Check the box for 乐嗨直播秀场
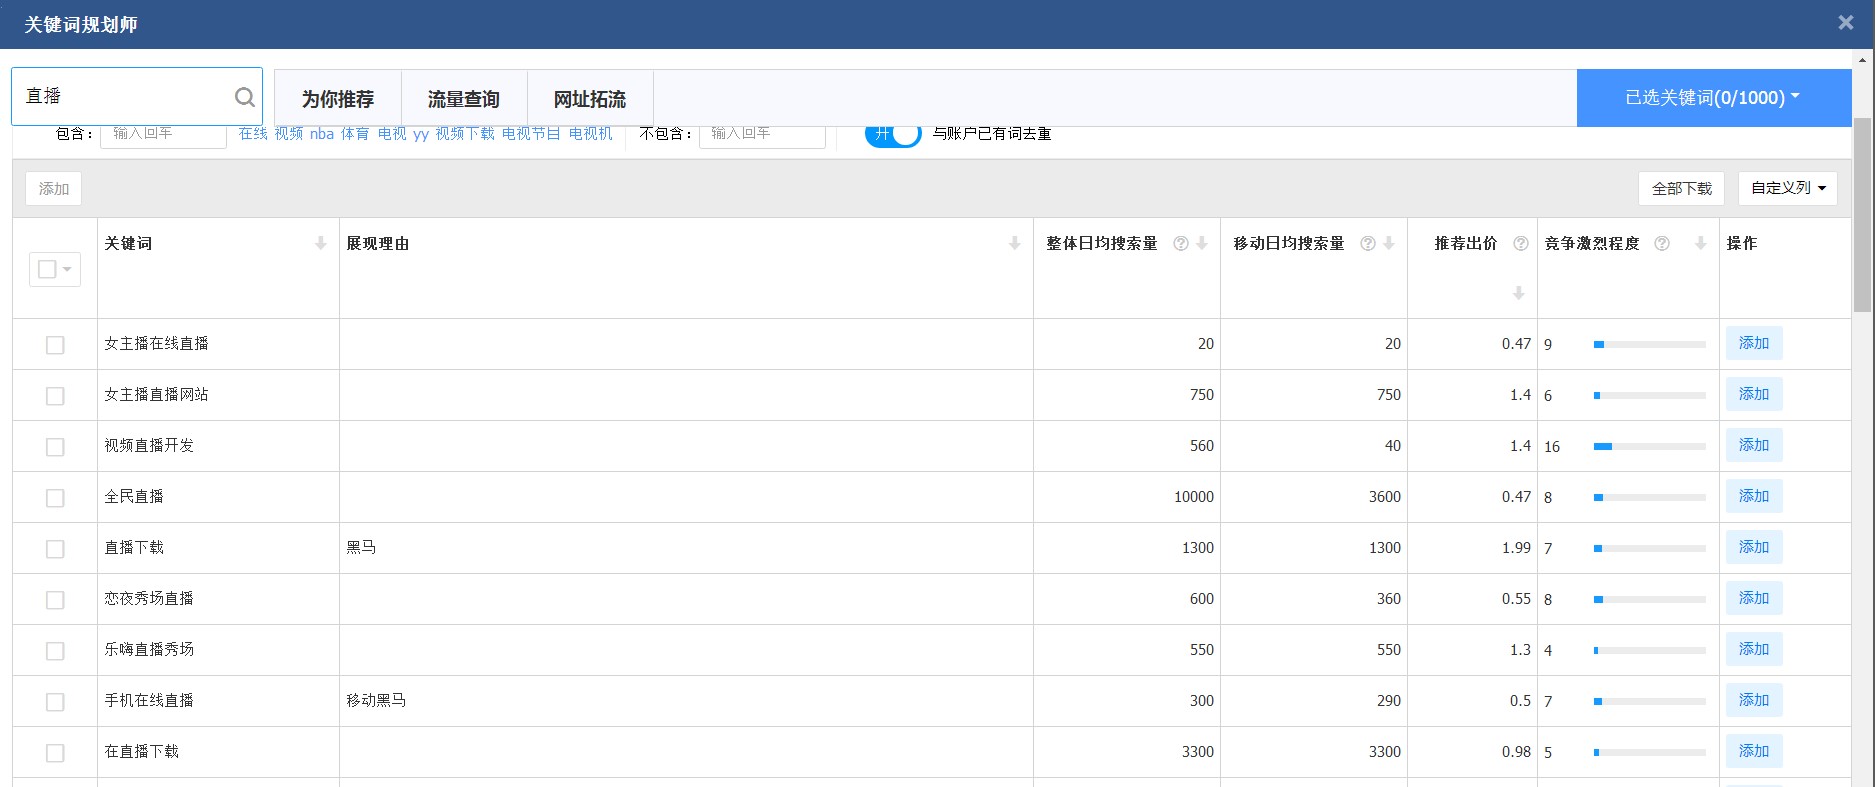The height and width of the screenshot is (787, 1875). 55,651
